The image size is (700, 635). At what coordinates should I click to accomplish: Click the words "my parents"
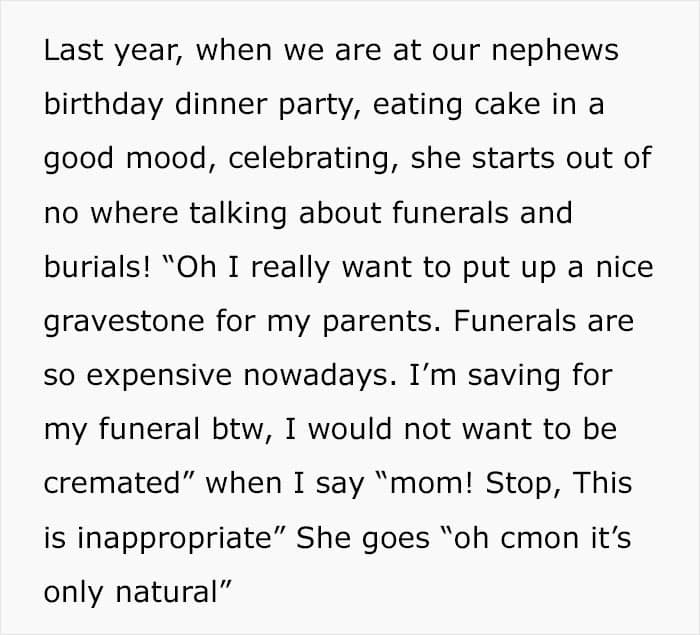point(350,322)
